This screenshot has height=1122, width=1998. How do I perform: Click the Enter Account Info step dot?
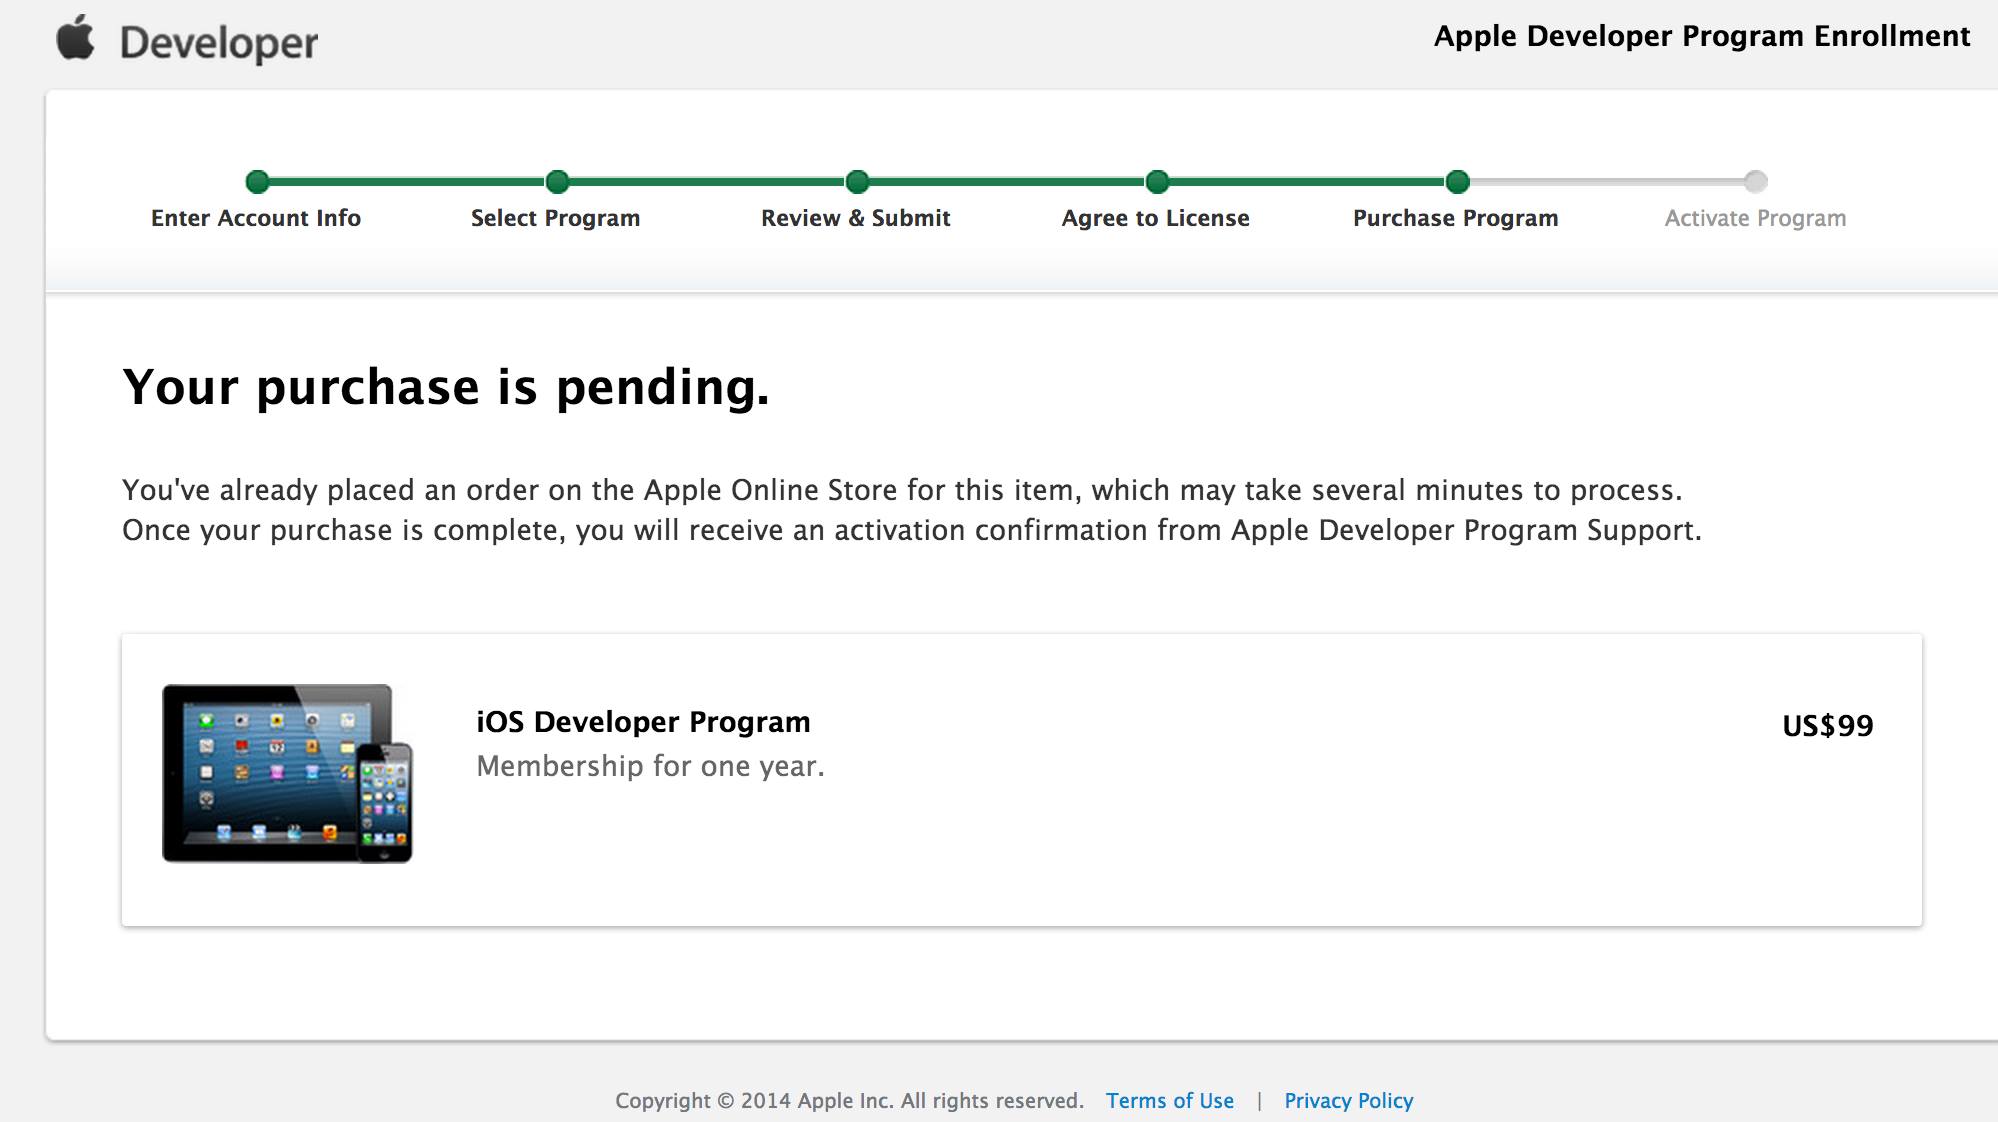tap(257, 181)
